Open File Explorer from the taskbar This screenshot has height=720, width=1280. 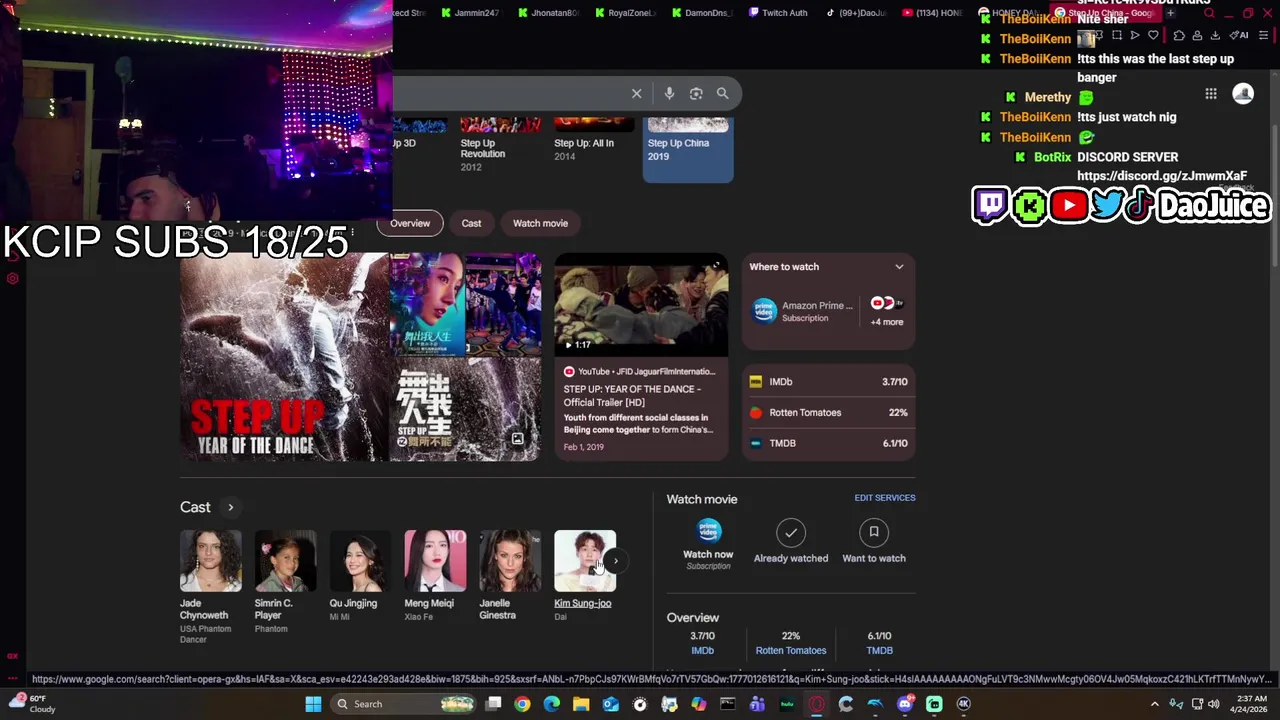[x=581, y=704]
